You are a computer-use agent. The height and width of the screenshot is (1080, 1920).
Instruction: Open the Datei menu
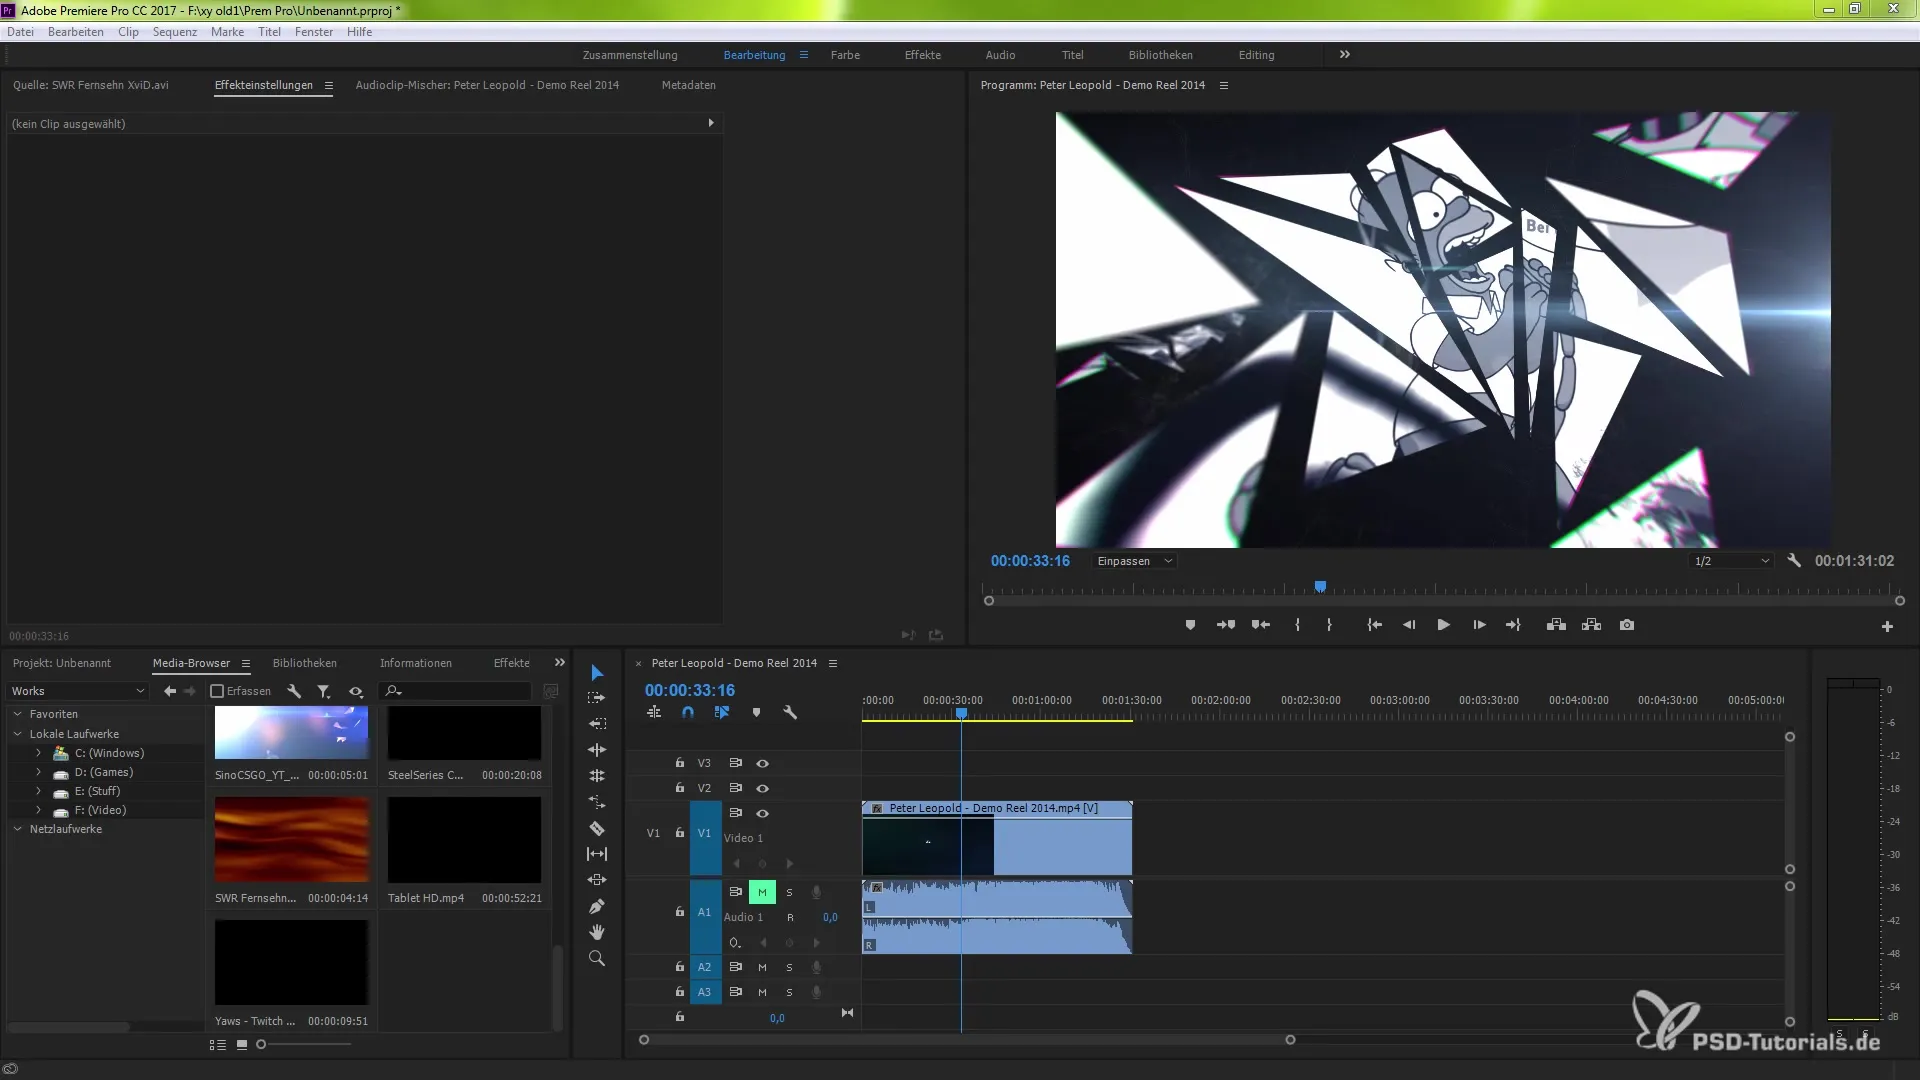coord(20,32)
